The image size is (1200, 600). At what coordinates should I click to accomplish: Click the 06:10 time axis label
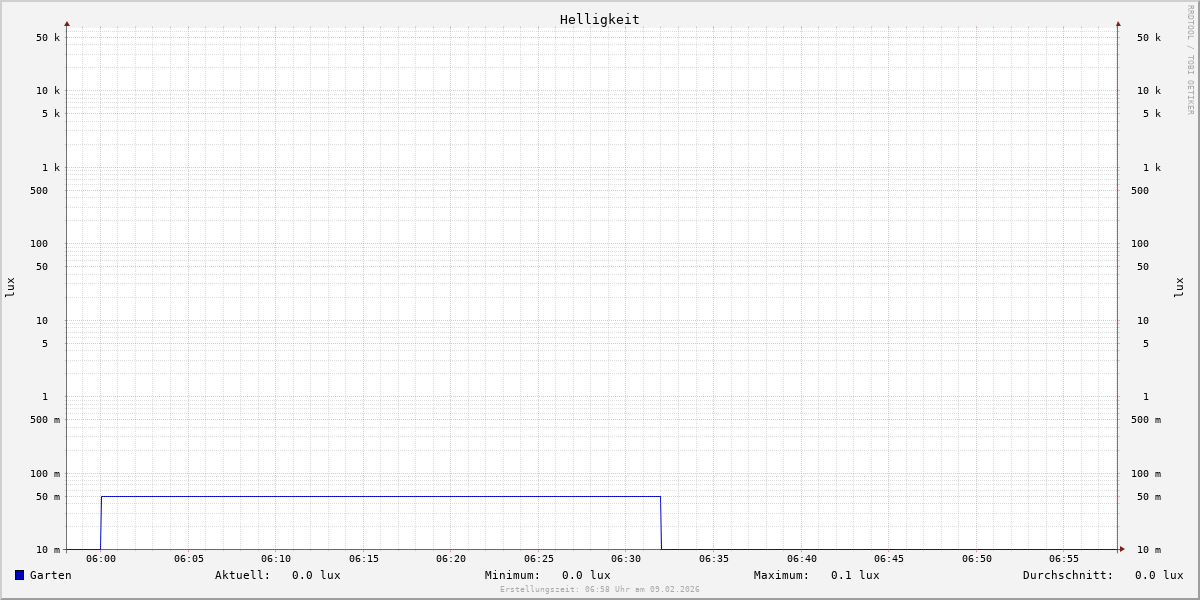coord(276,559)
